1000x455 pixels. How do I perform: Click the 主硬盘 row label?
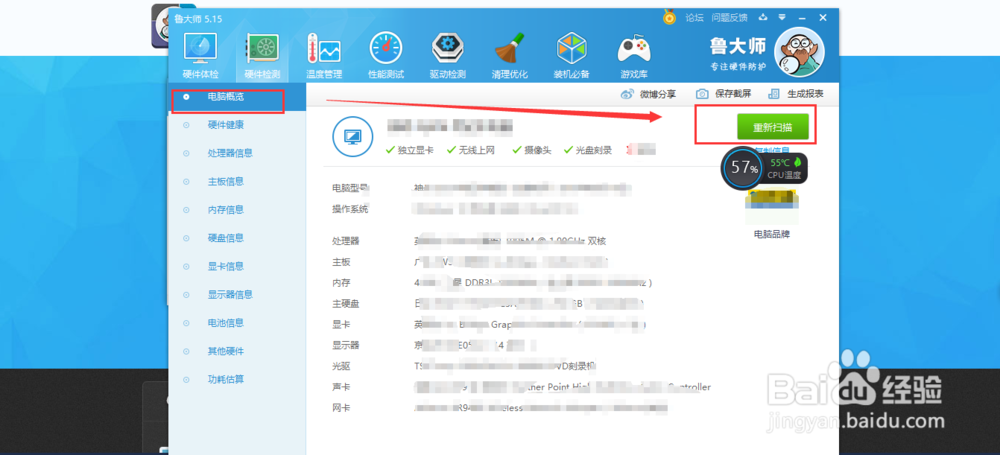pos(346,304)
